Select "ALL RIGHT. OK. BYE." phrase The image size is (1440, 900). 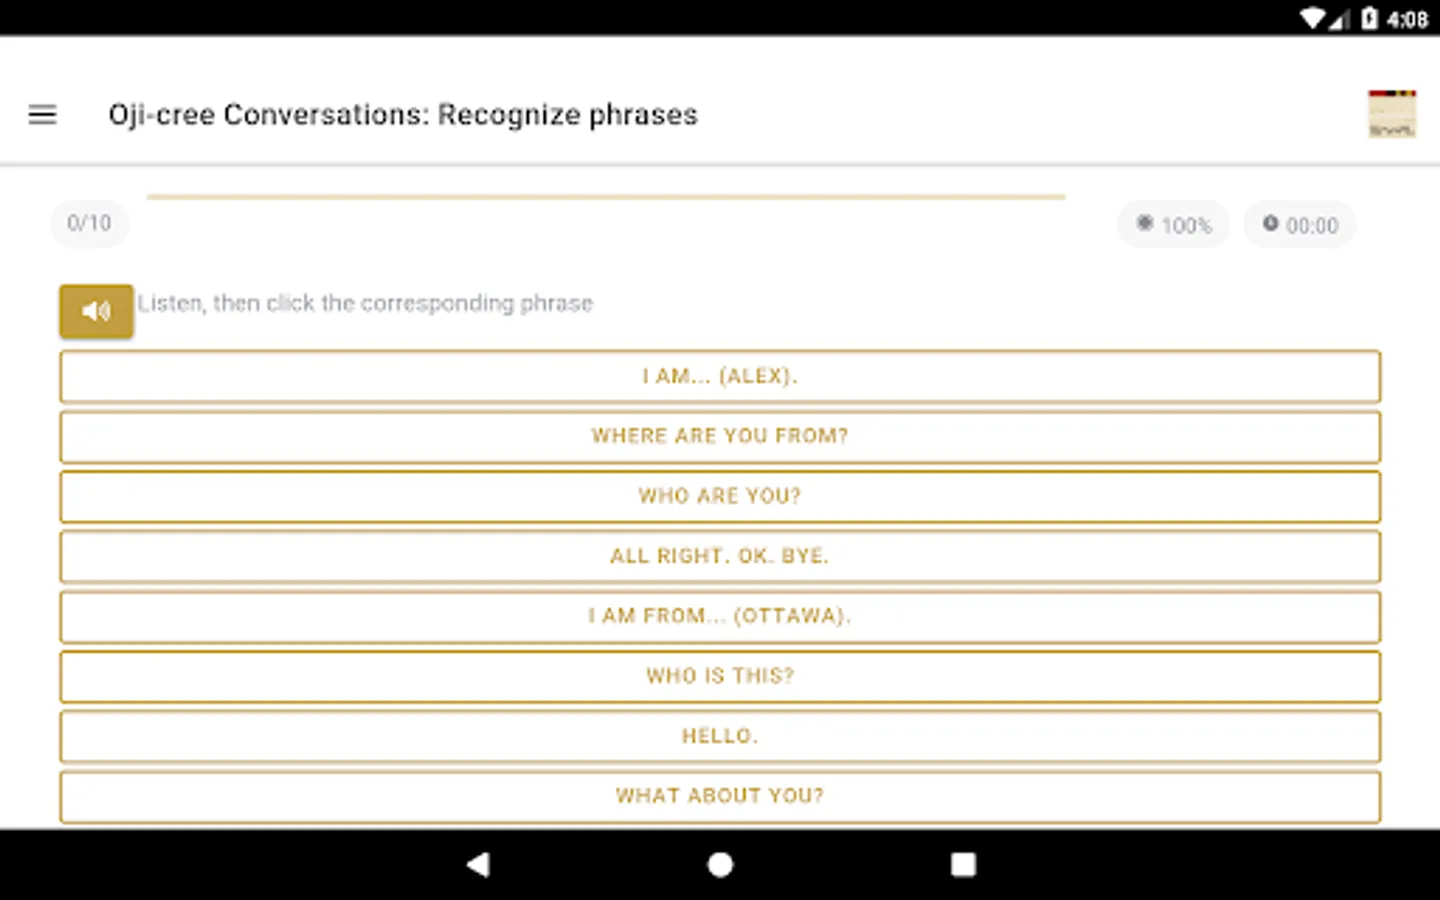[x=720, y=557]
